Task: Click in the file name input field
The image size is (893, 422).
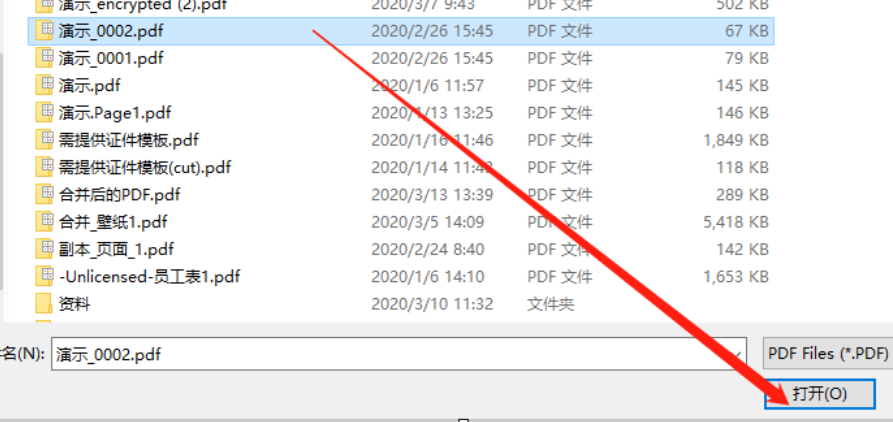Action: click(x=398, y=354)
